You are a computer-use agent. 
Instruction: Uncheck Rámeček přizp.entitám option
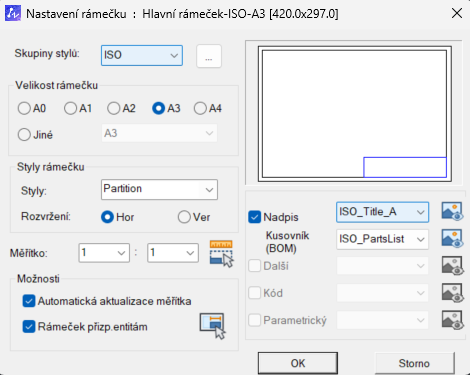coord(29,327)
